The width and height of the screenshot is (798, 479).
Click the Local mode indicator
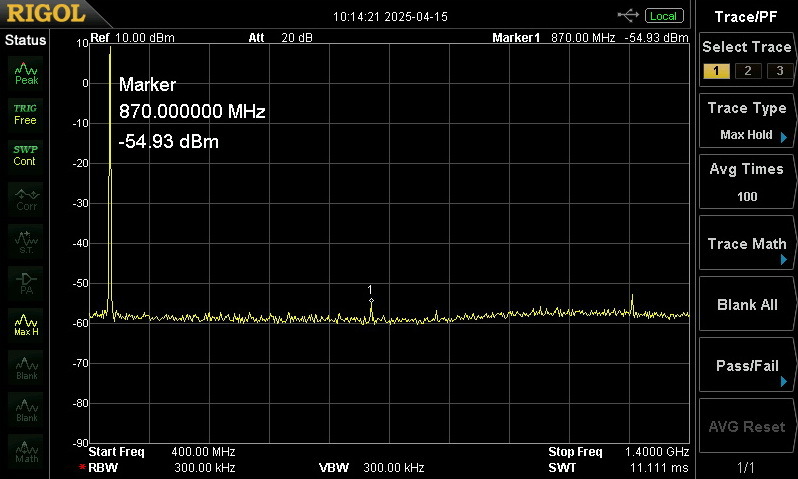click(664, 16)
